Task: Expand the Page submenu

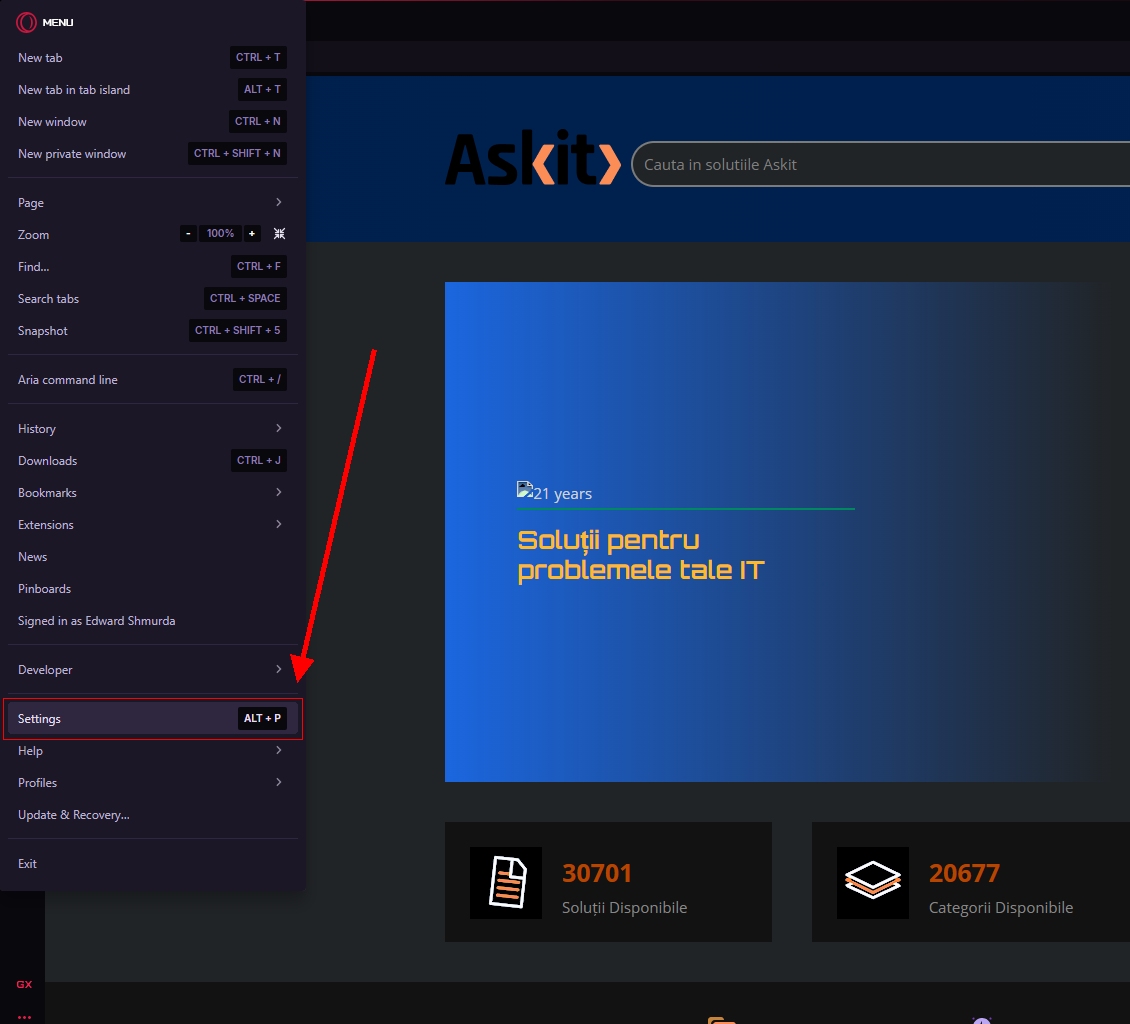Action: click(x=152, y=203)
